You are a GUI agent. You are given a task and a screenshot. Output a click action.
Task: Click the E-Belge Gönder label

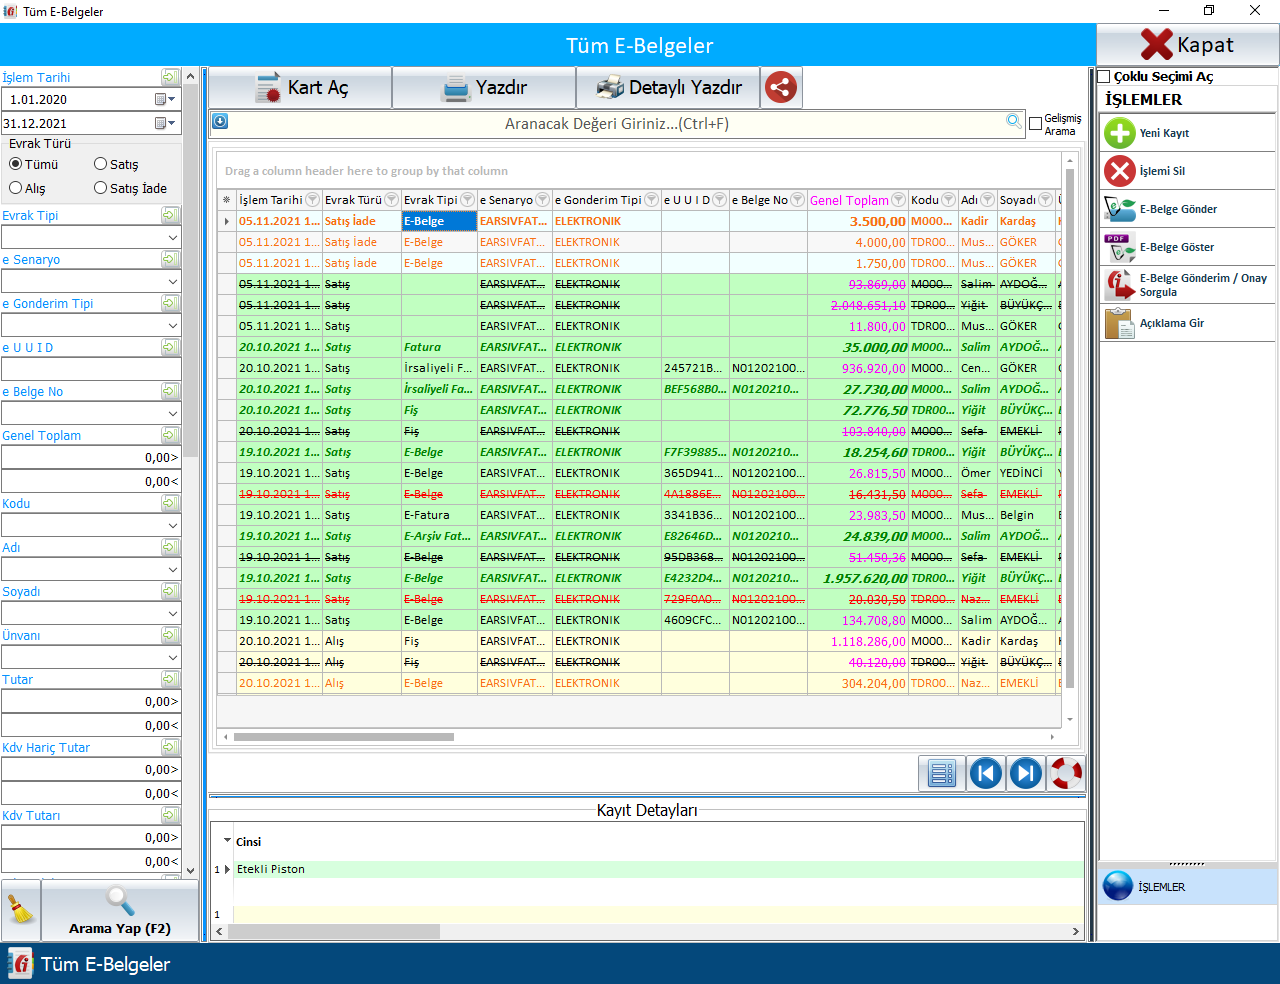click(1178, 209)
